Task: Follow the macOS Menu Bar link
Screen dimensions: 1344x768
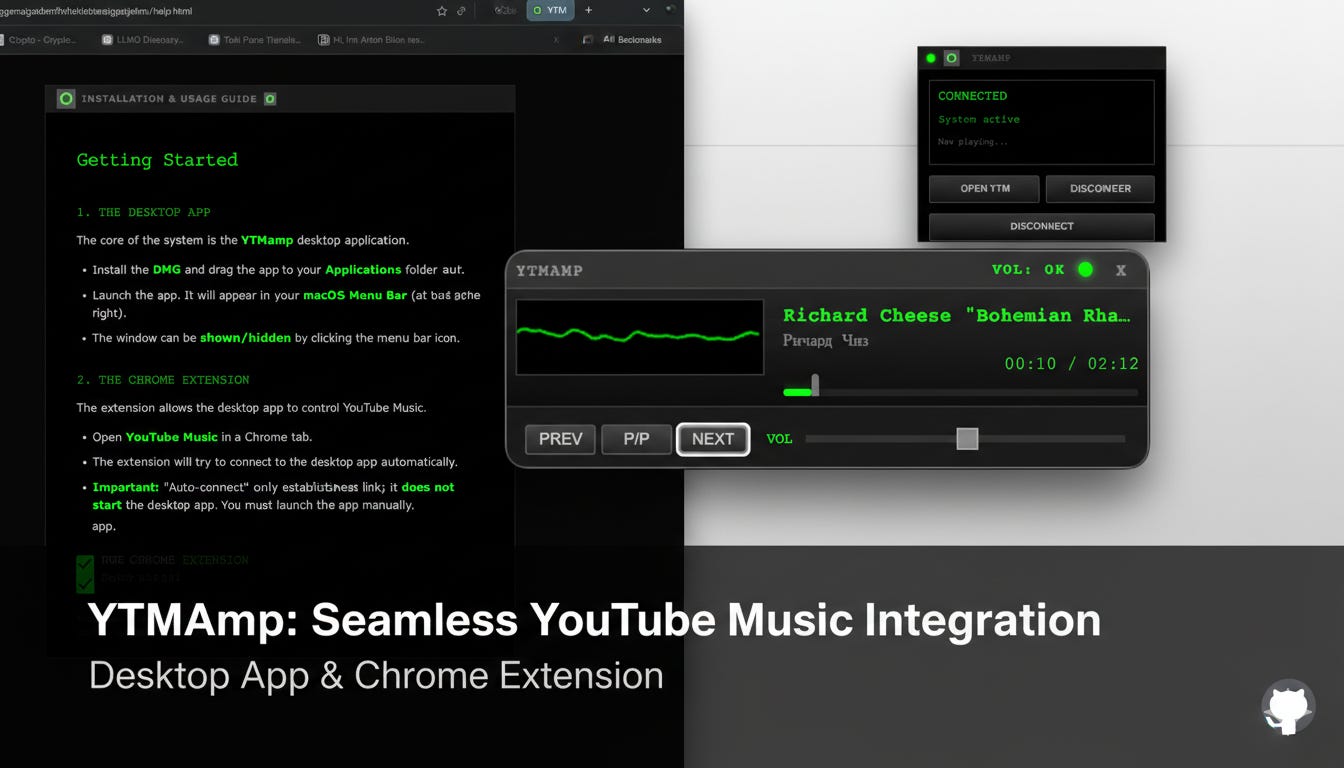Action: (x=355, y=296)
